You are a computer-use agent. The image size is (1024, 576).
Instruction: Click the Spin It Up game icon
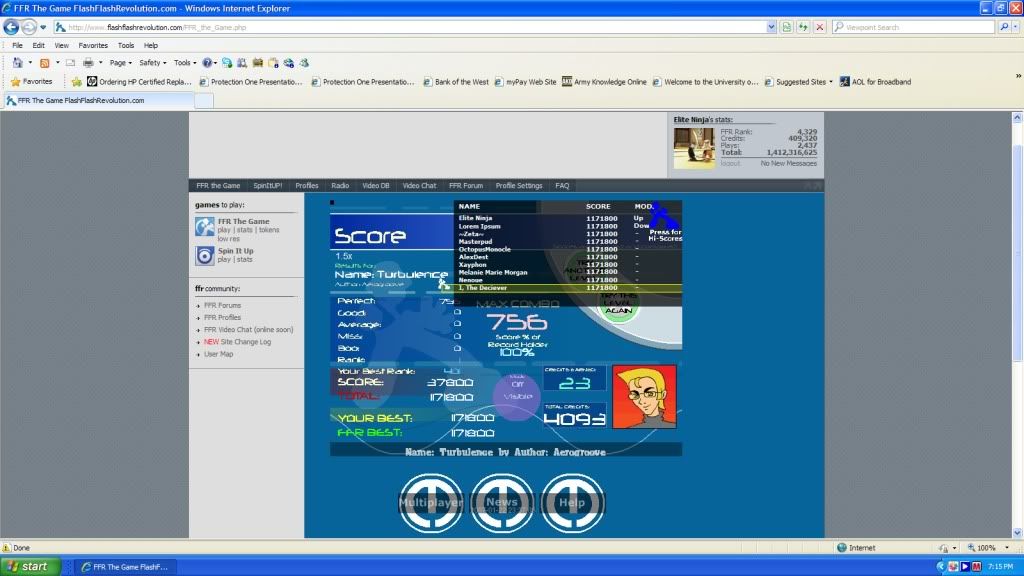point(204,256)
